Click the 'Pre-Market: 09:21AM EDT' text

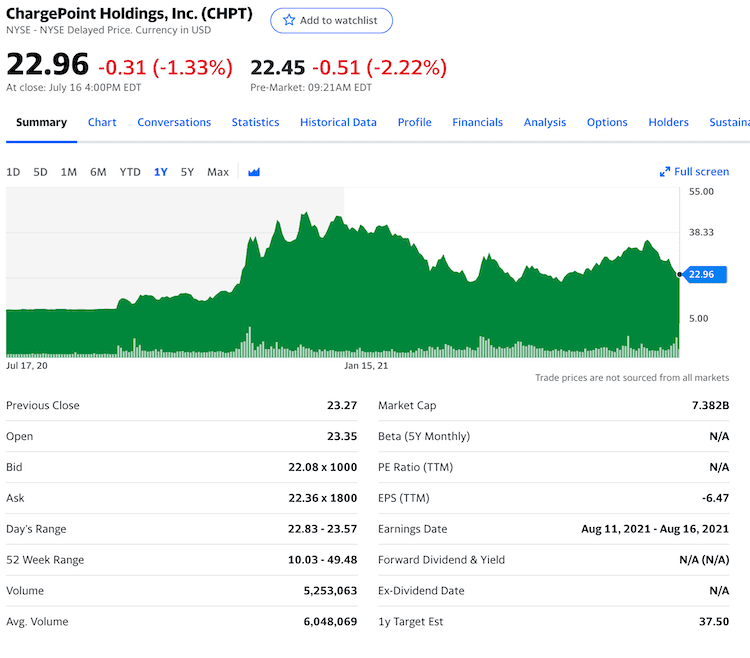[311, 88]
